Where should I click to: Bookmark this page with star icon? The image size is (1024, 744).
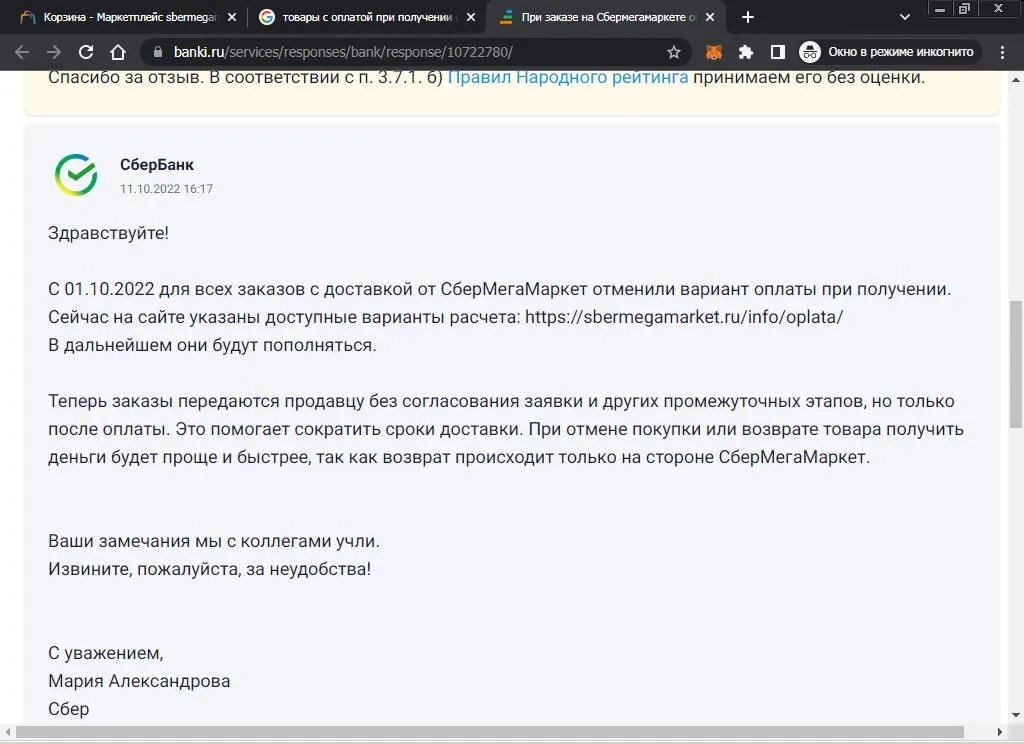point(673,52)
